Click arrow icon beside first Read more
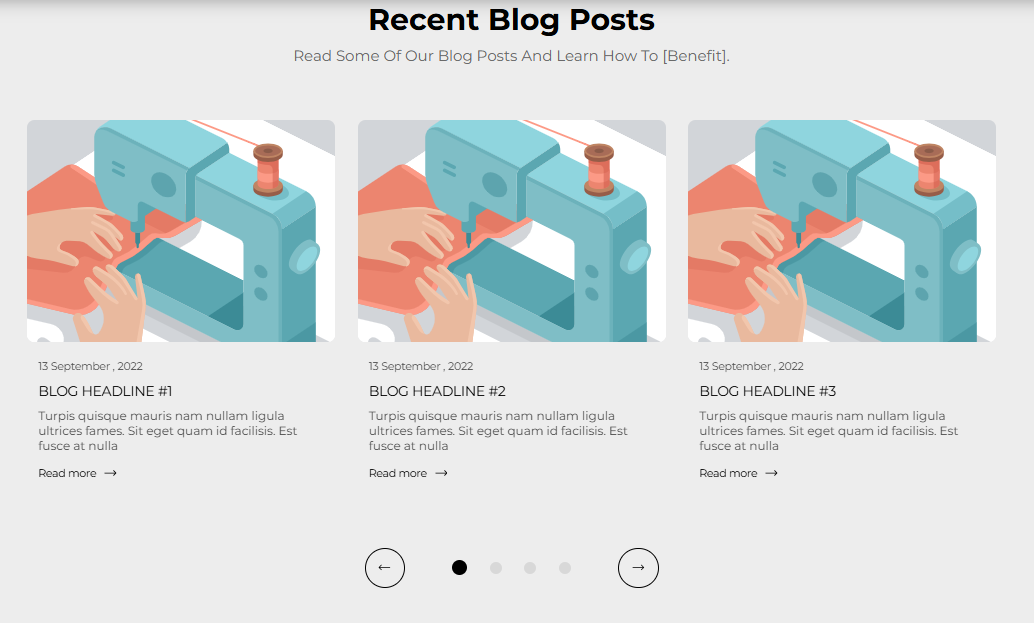The height and width of the screenshot is (623, 1034). (111, 473)
